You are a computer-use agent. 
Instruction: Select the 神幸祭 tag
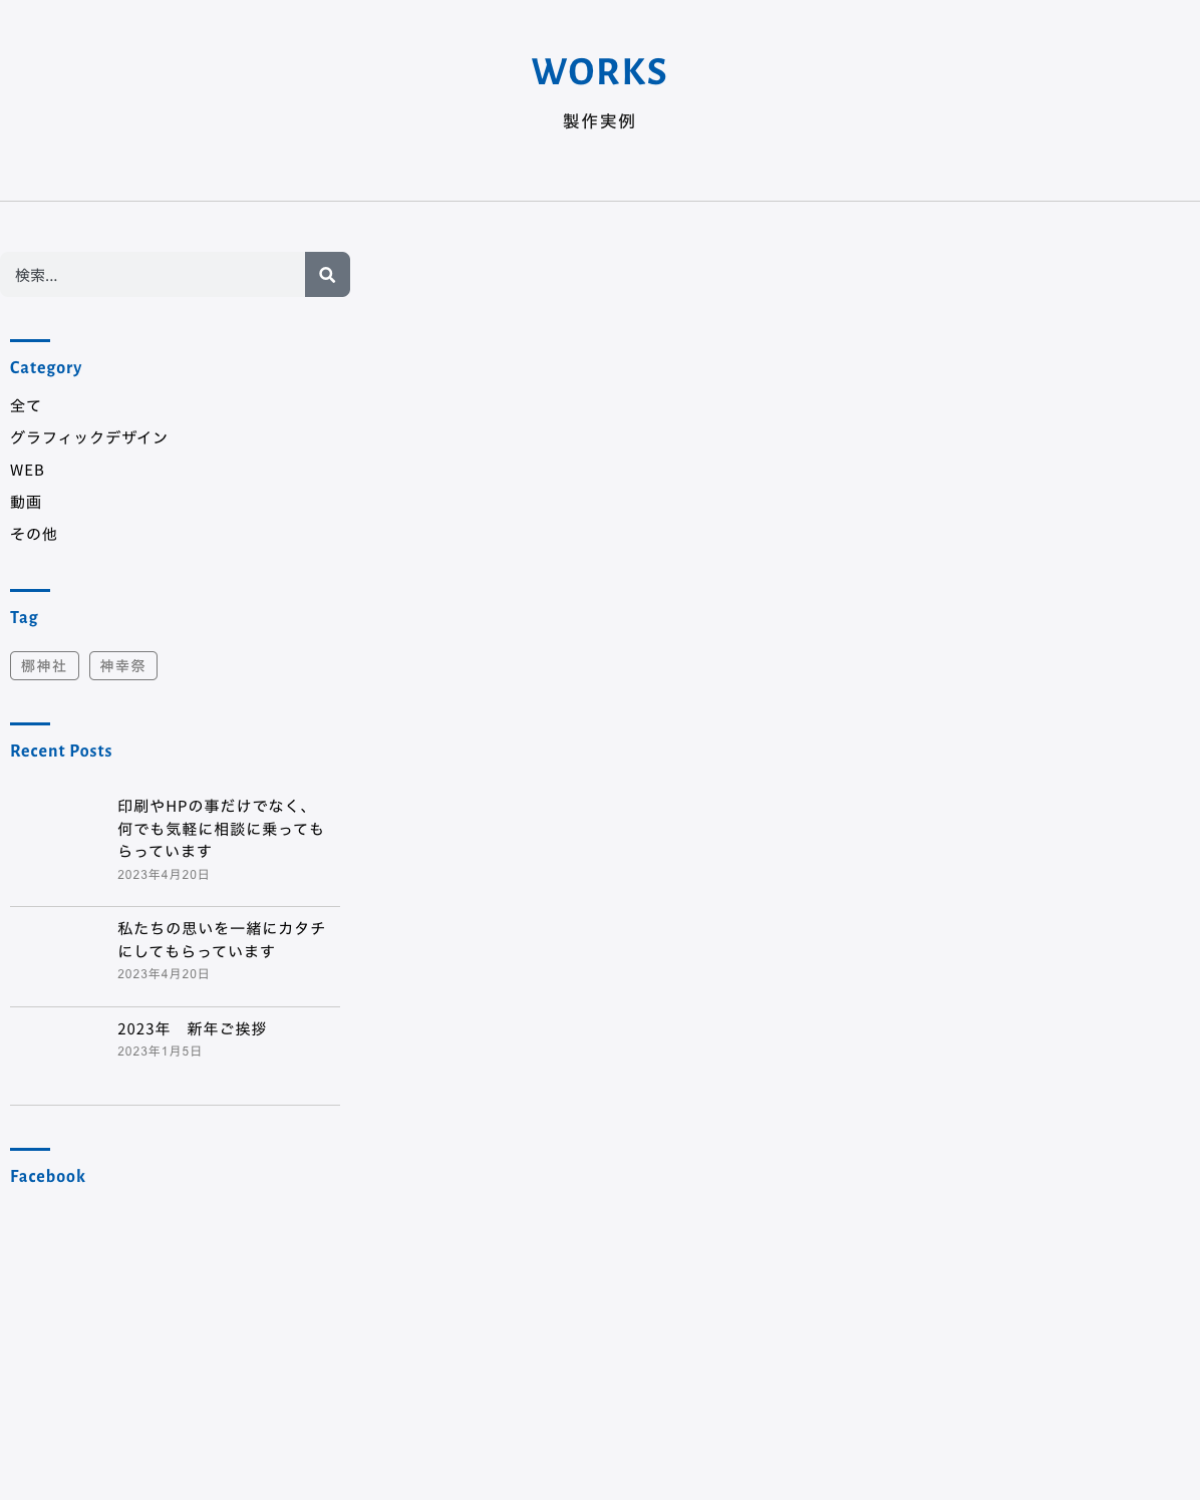(x=123, y=666)
